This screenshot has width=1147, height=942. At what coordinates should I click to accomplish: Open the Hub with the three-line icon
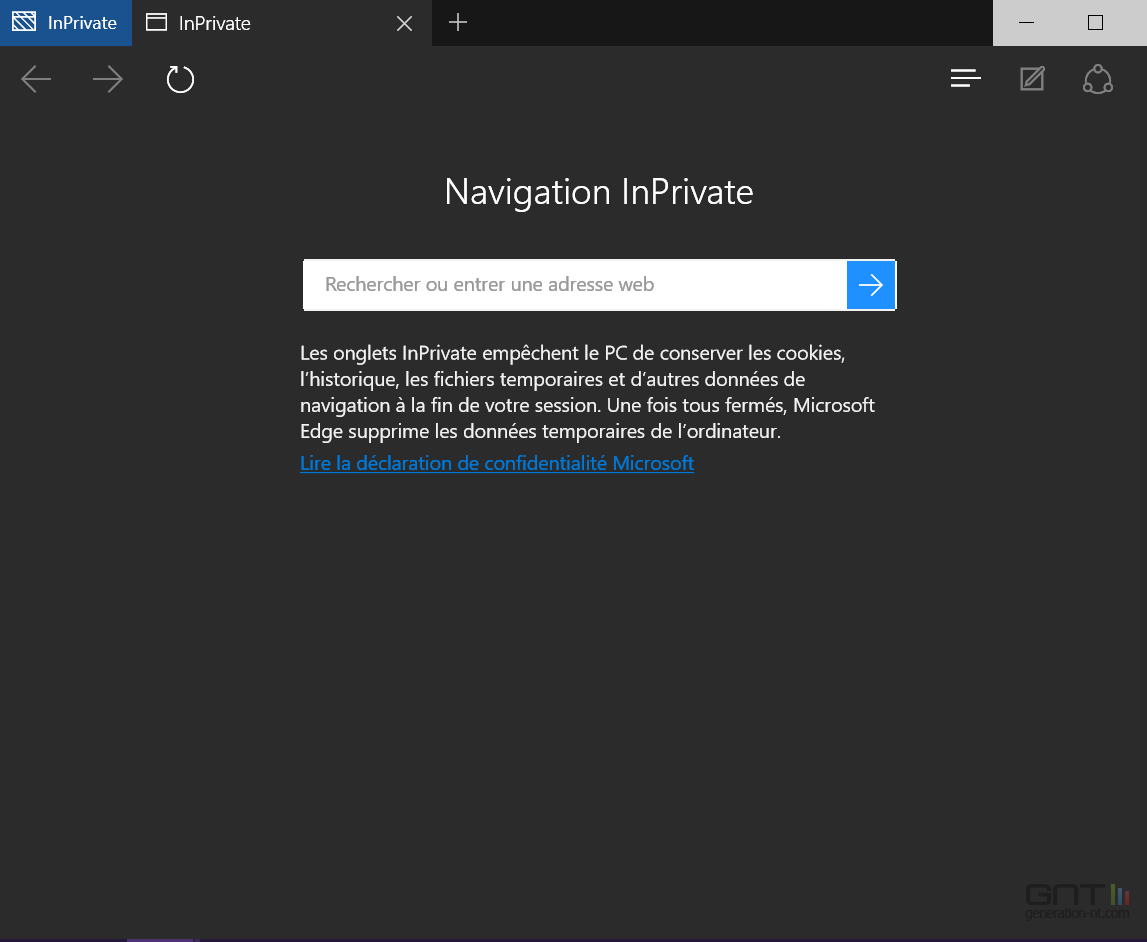coord(966,78)
